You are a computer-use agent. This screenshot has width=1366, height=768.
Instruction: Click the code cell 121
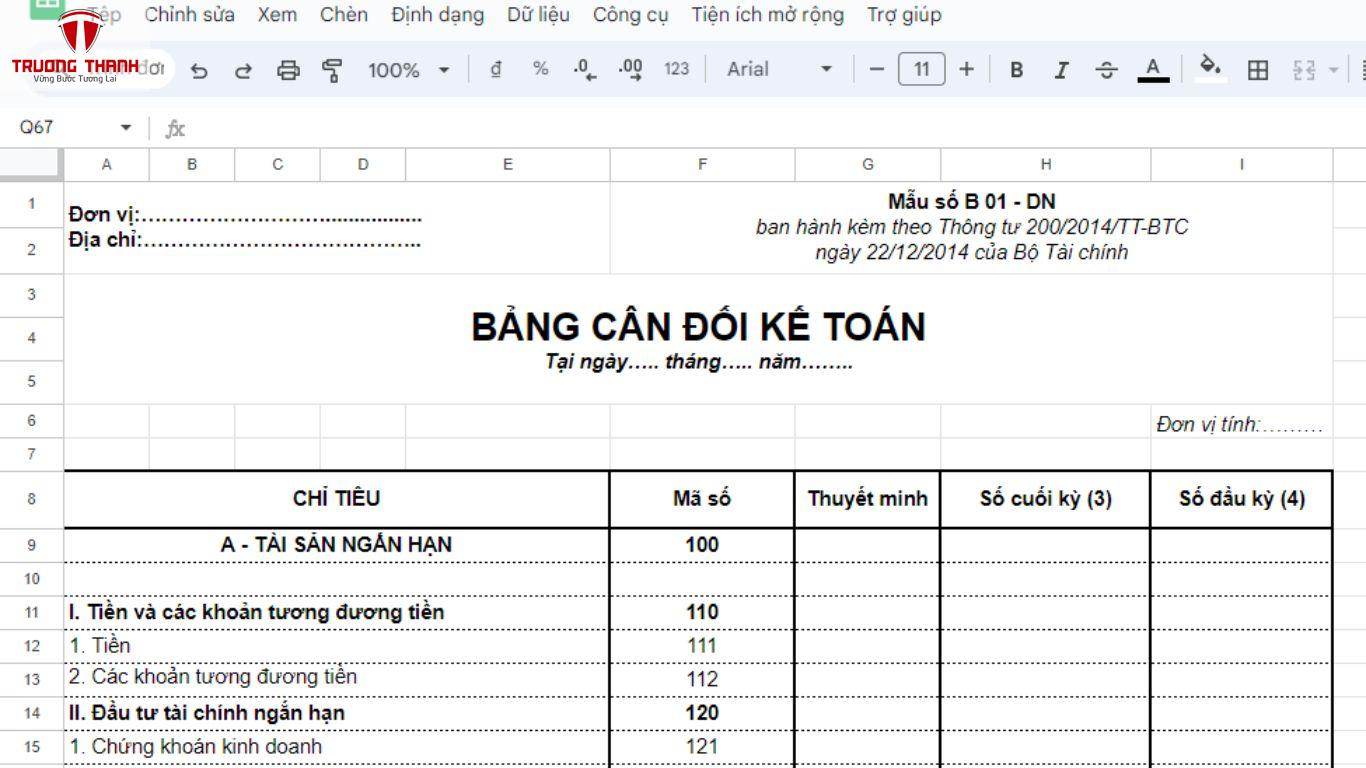pos(702,746)
